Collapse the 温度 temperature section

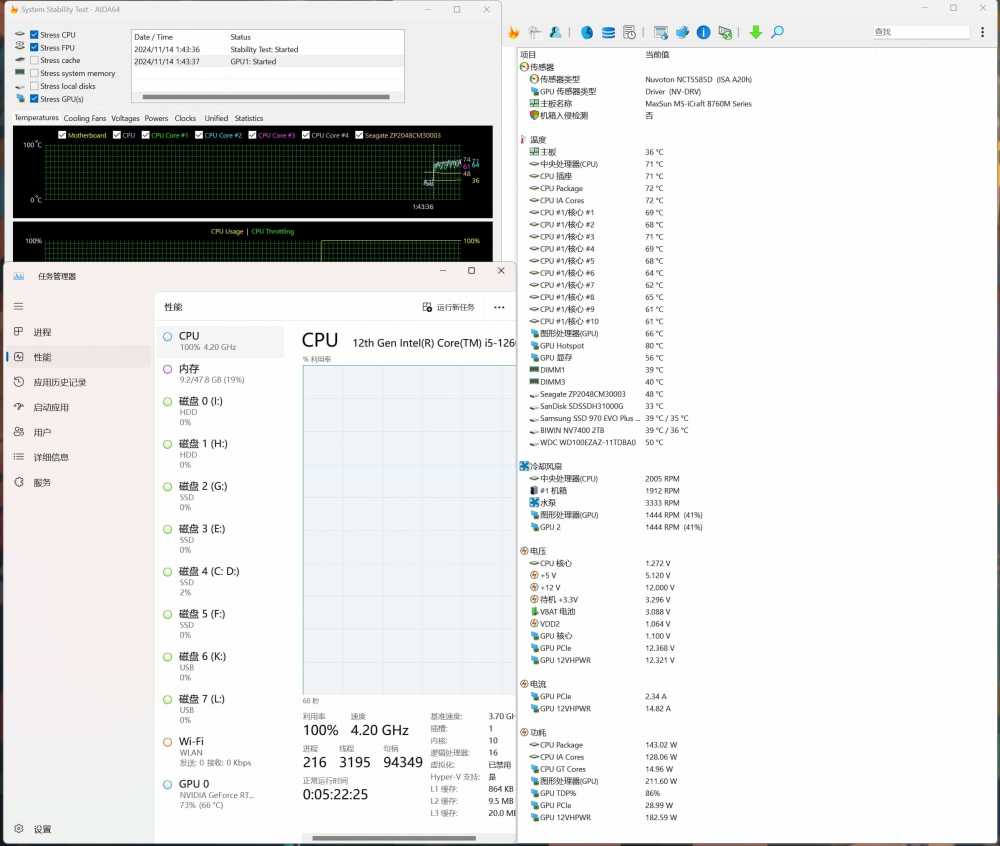[539, 140]
